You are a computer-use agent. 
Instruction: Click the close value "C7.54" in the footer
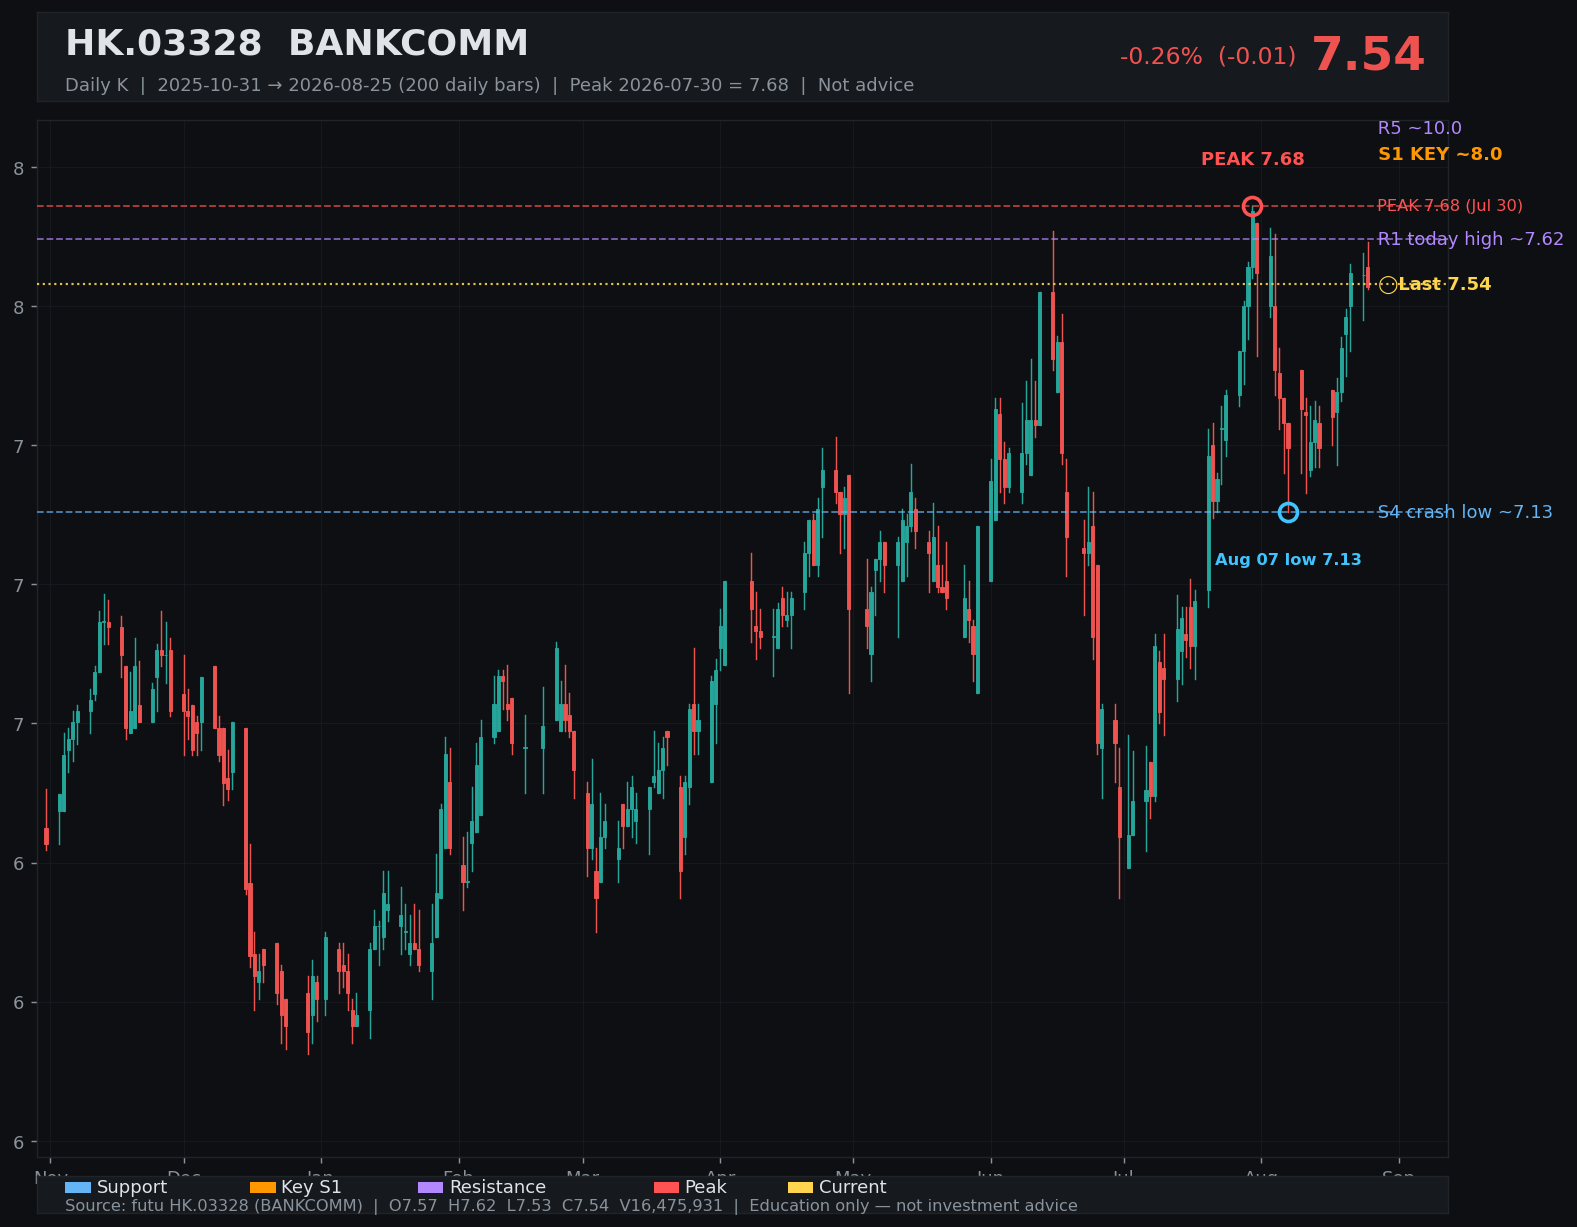tap(585, 1206)
